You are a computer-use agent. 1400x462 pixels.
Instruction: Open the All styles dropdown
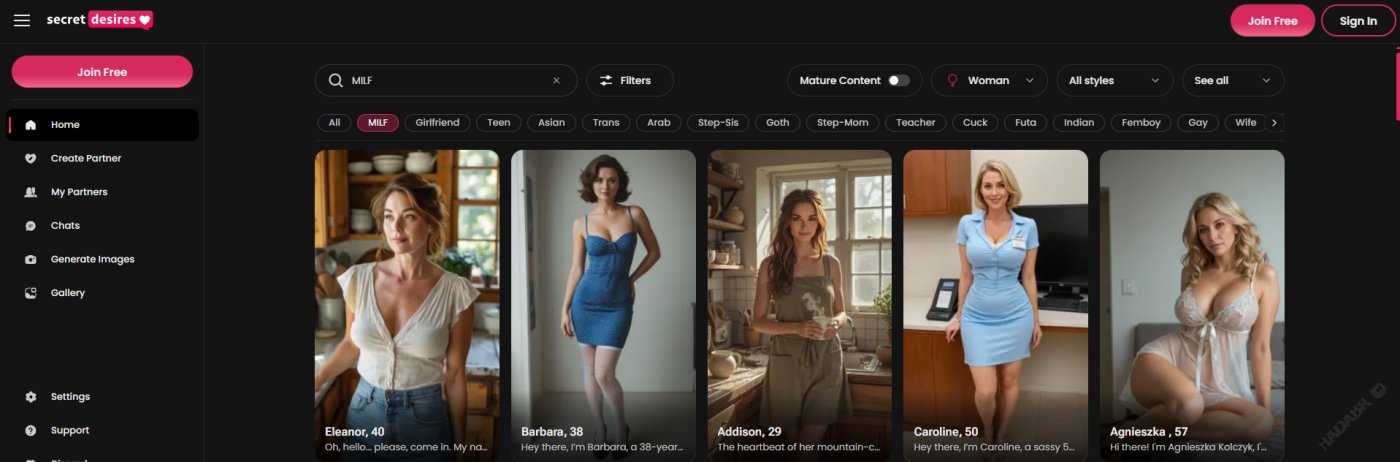pyautogui.click(x=1115, y=81)
